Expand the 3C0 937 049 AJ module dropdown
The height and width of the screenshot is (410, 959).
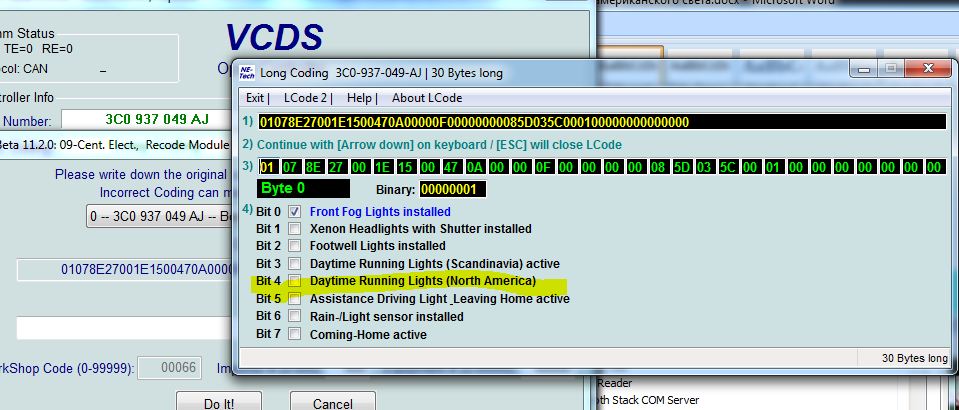[158, 218]
